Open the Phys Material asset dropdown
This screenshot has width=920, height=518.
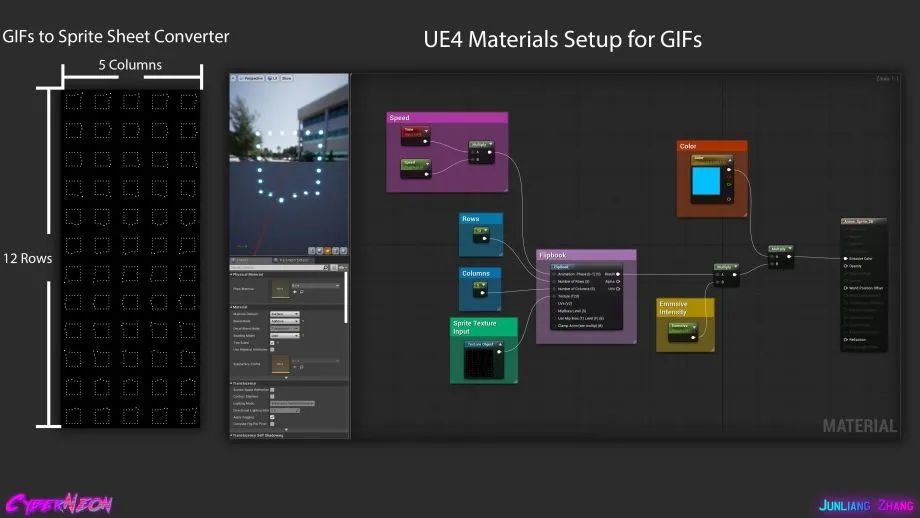(315, 286)
